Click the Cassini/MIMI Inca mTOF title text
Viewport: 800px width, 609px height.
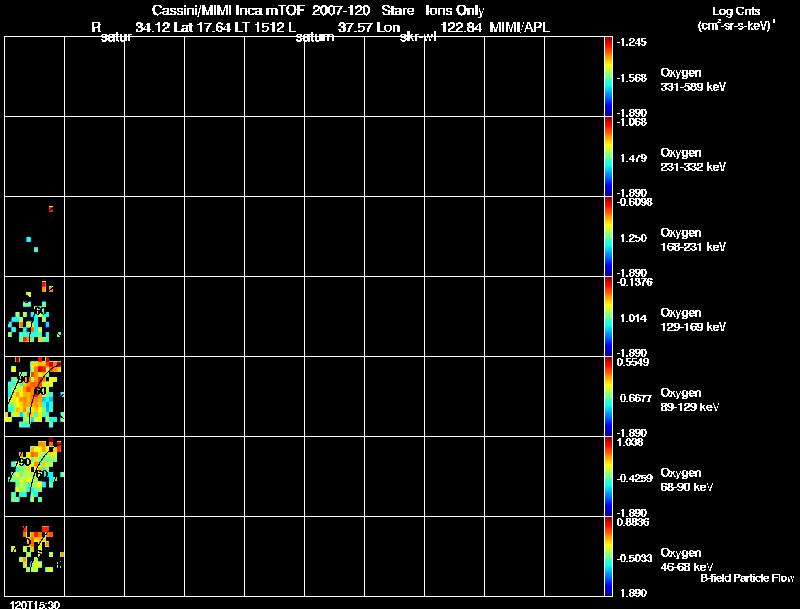(228, 11)
